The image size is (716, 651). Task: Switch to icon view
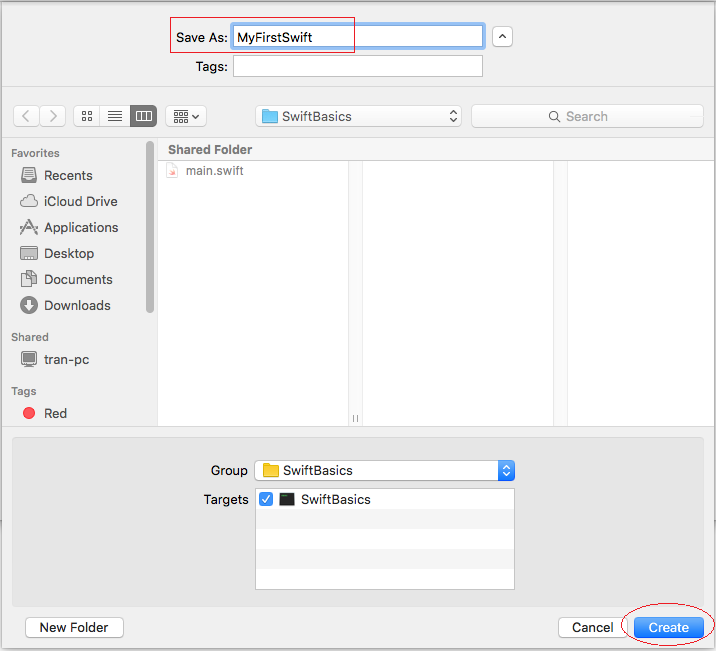click(87, 116)
